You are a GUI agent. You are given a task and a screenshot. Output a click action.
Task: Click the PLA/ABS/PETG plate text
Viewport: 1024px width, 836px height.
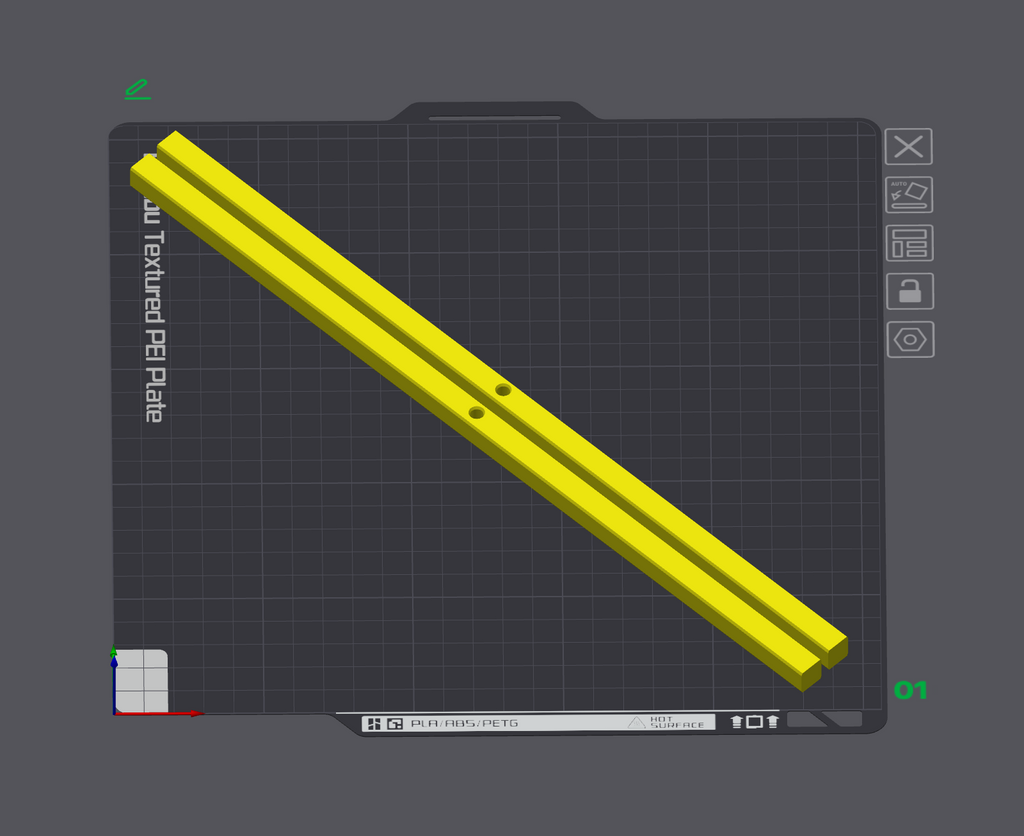click(464, 723)
